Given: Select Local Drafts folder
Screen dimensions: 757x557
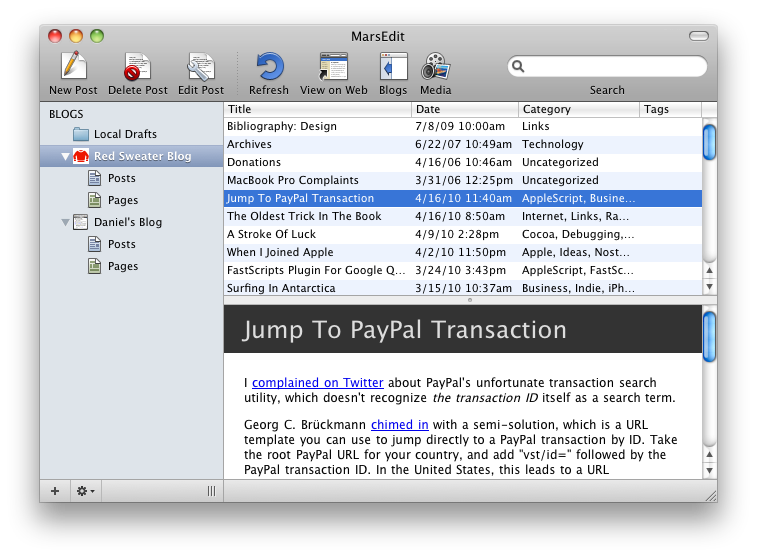Looking at the screenshot, I should click(124, 134).
